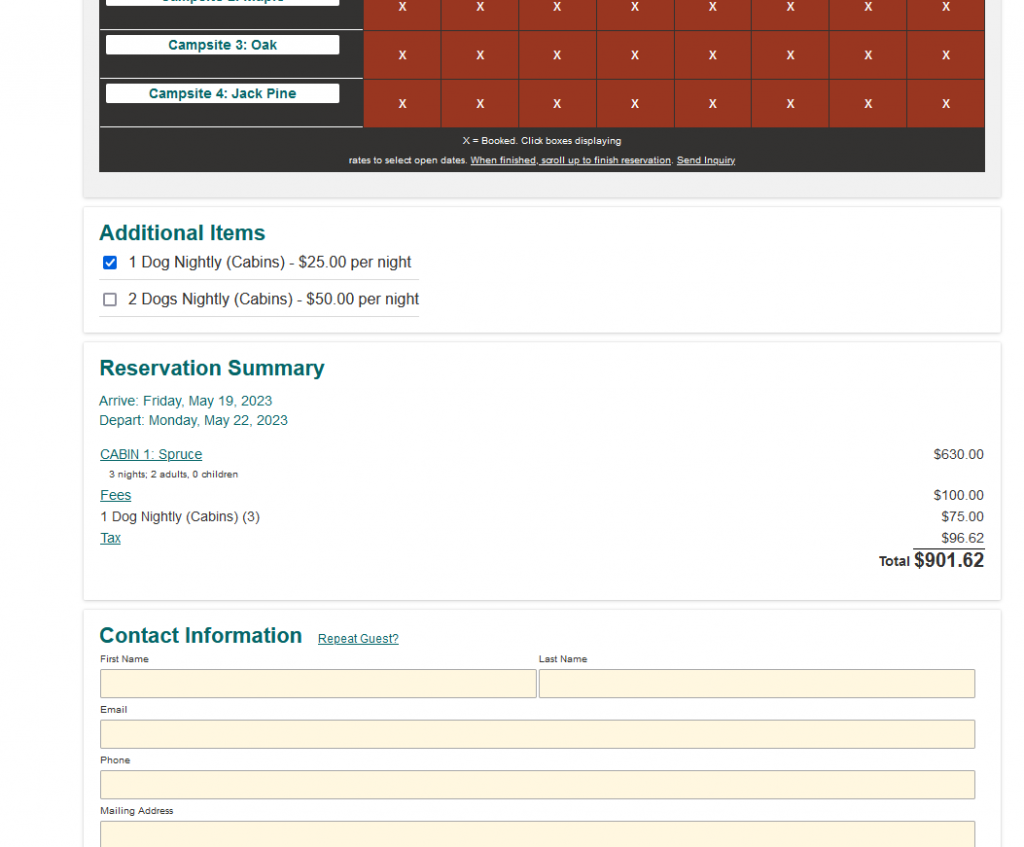1024x847 pixels.
Task: Select the $100.00 fees amount
Action: click(958, 496)
